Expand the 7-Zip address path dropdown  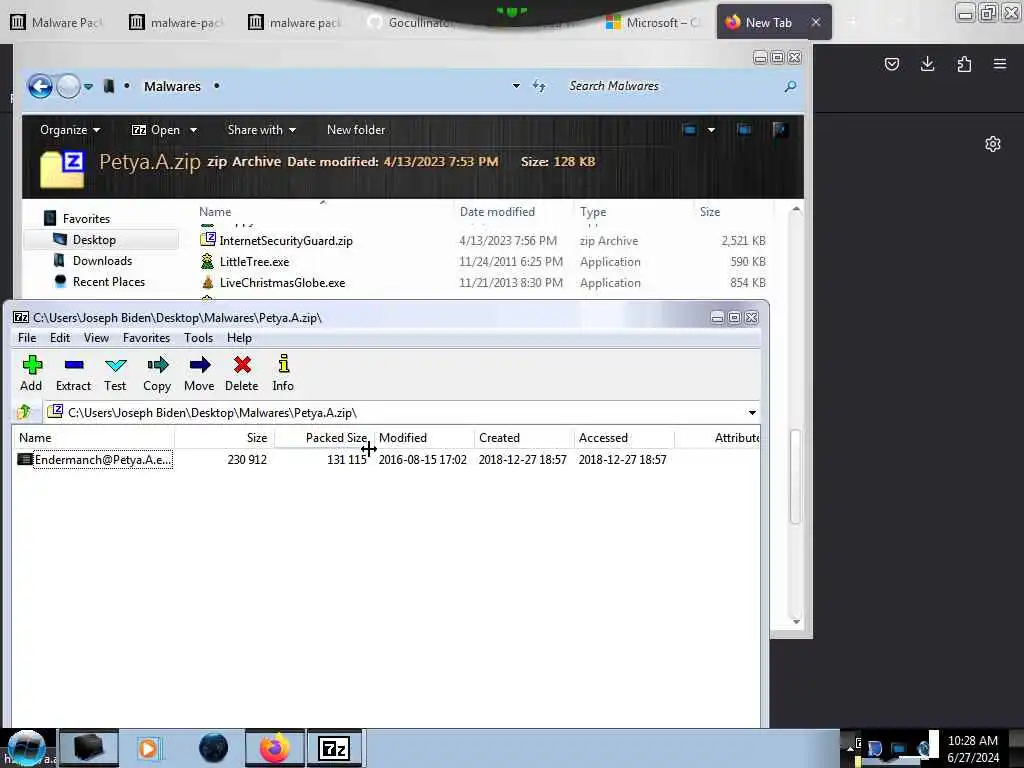[752, 413]
